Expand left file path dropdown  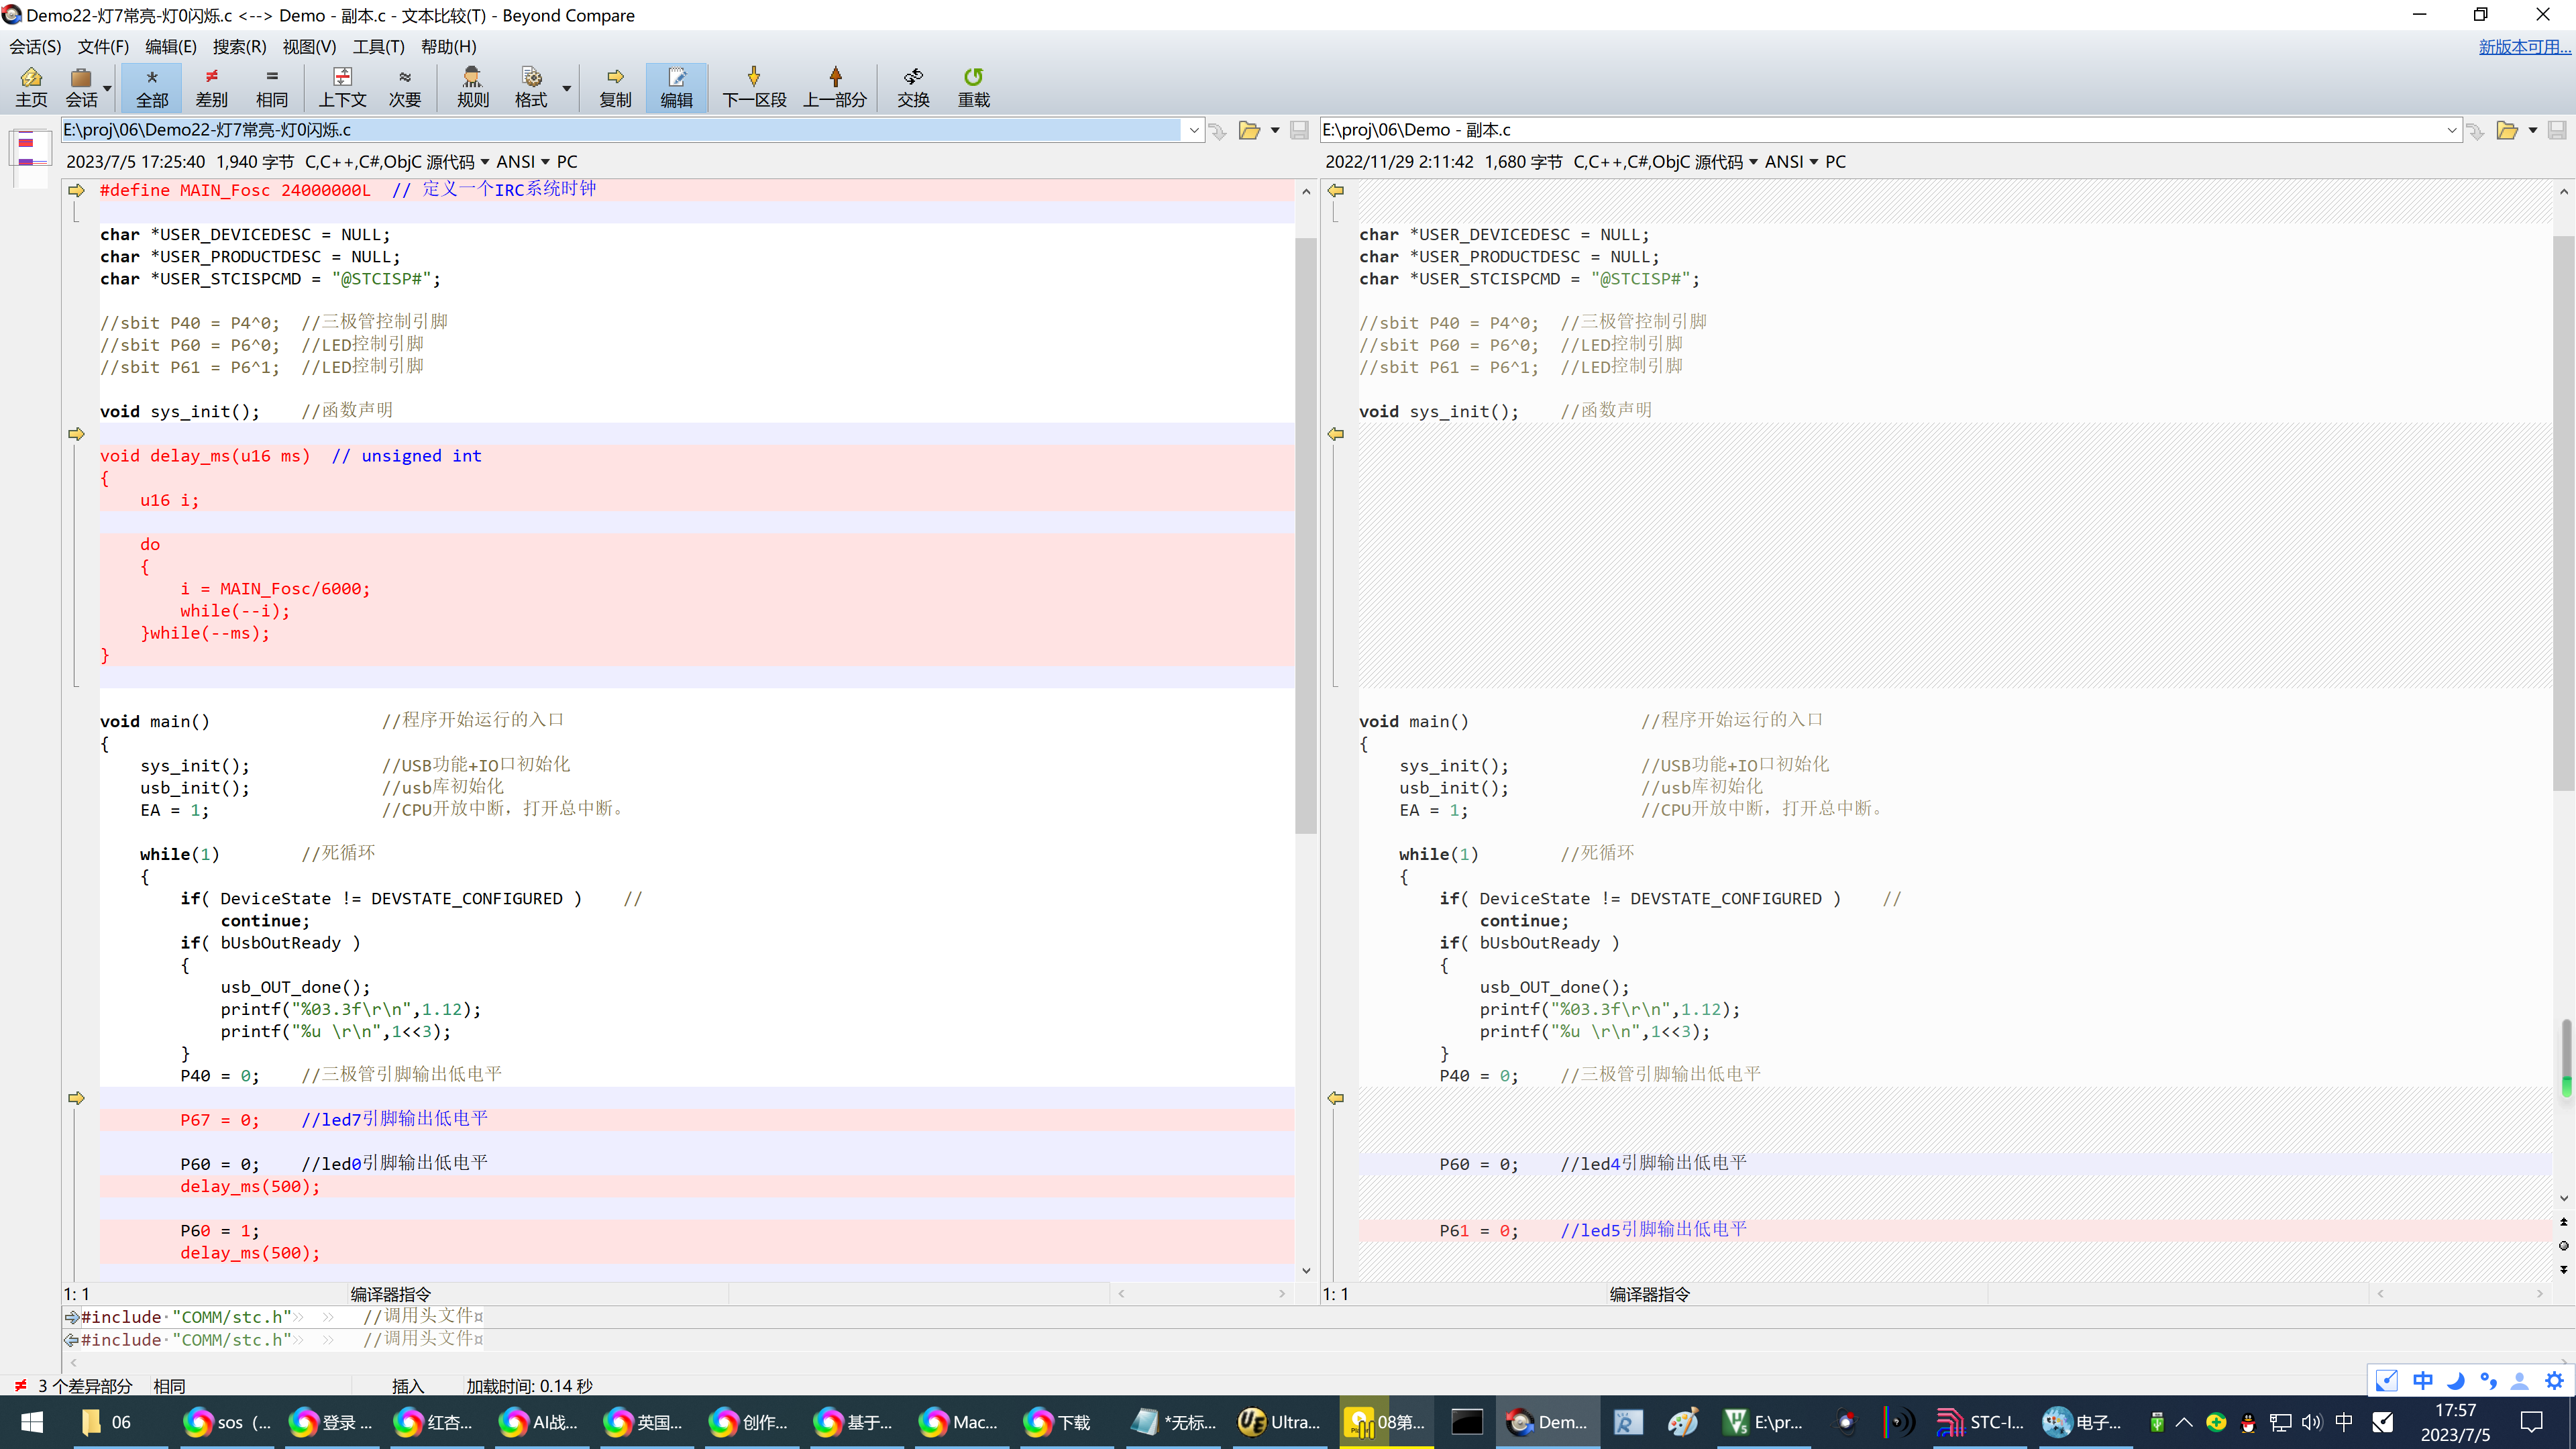pyautogui.click(x=1194, y=130)
